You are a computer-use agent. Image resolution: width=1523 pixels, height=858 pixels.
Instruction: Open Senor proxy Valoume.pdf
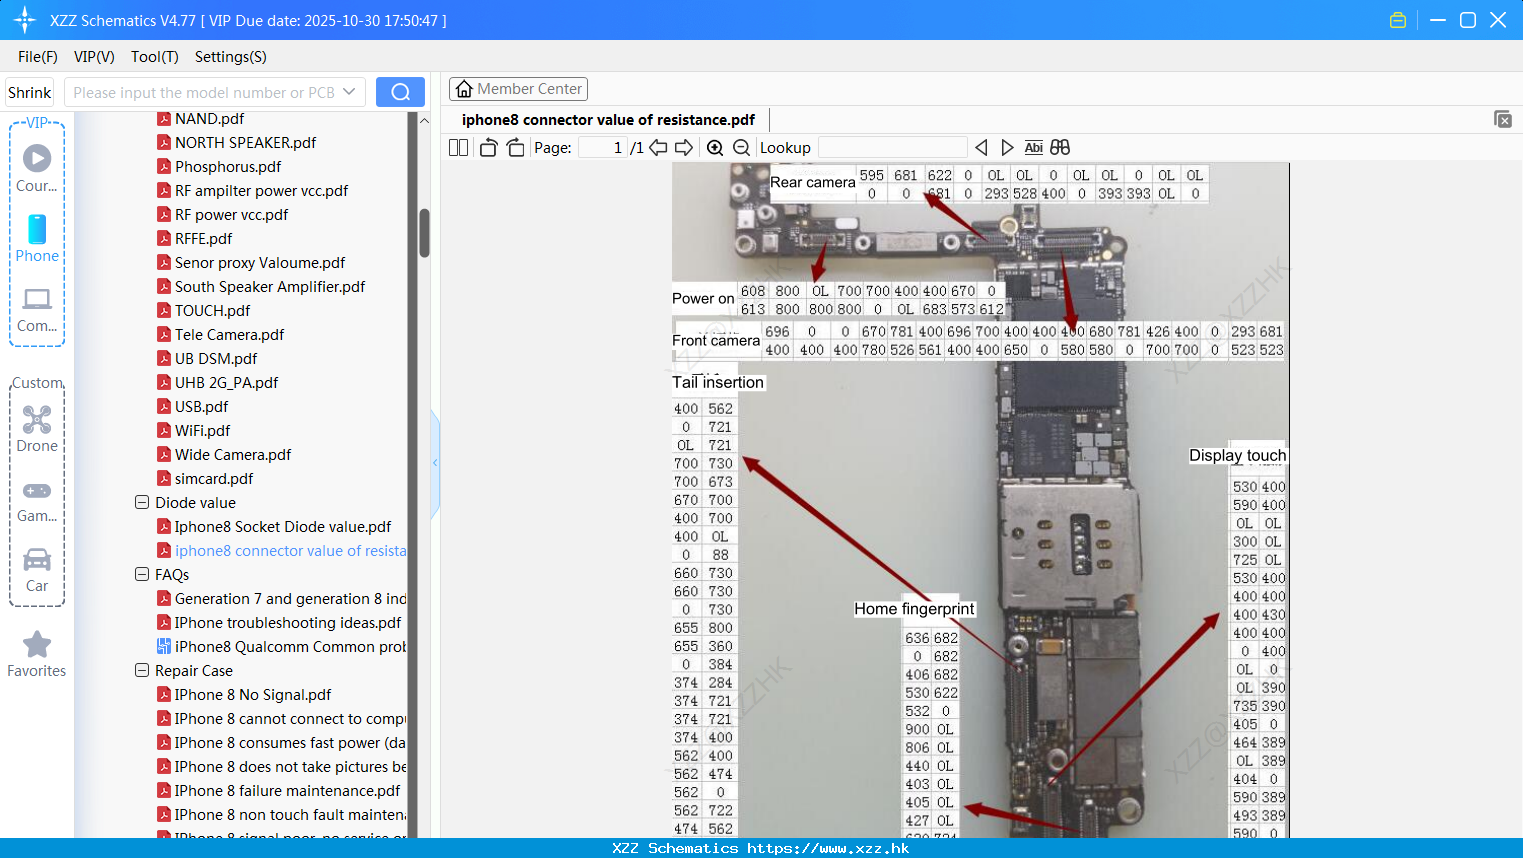click(x=260, y=262)
